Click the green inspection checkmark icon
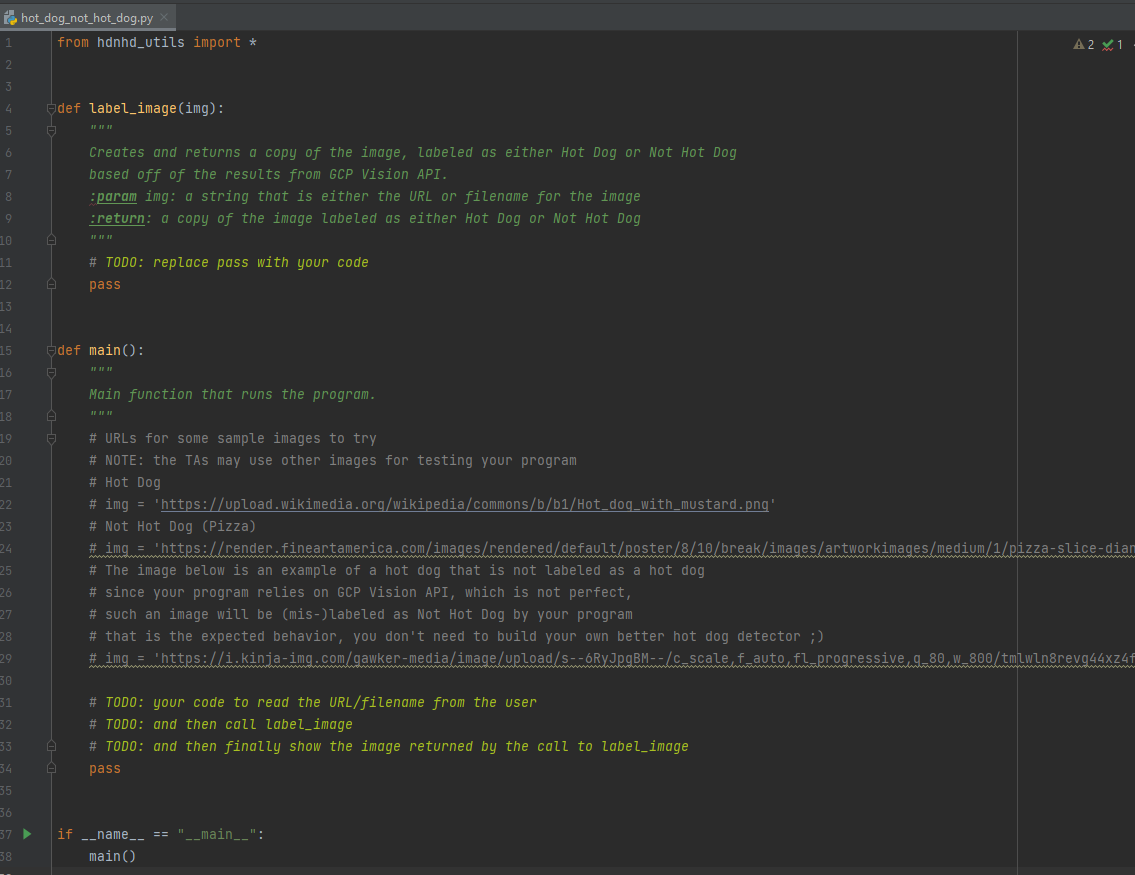Image resolution: width=1135 pixels, height=875 pixels. pyautogui.click(x=1106, y=44)
